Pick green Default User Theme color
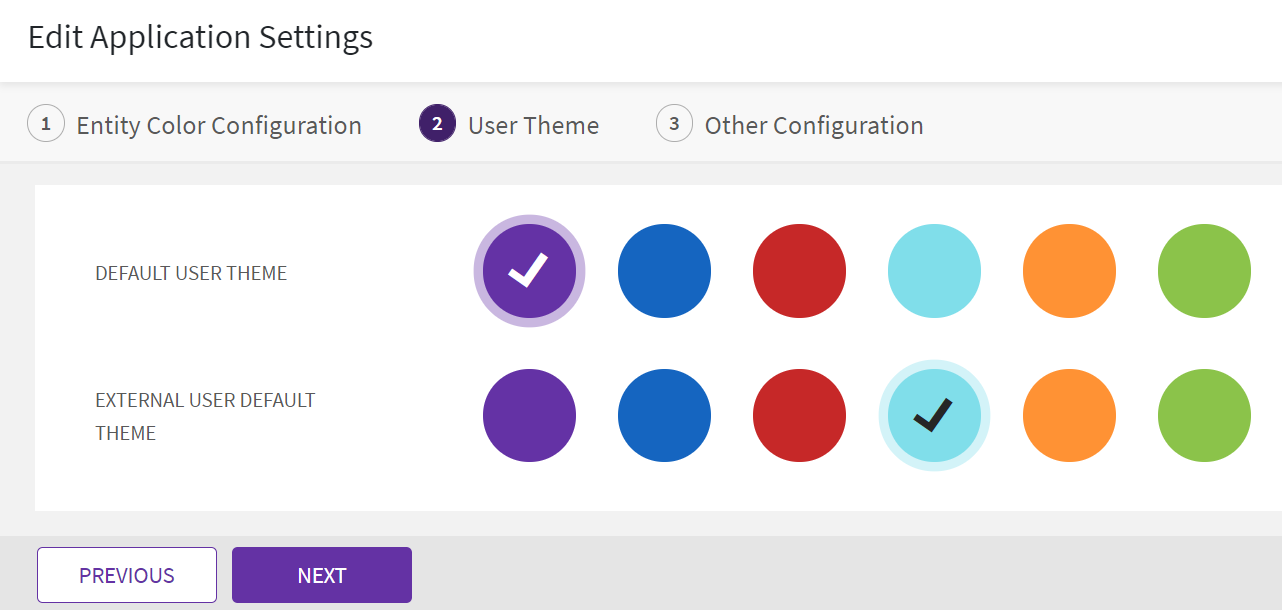This screenshot has height=610, width=1282. coord(1204,271)
